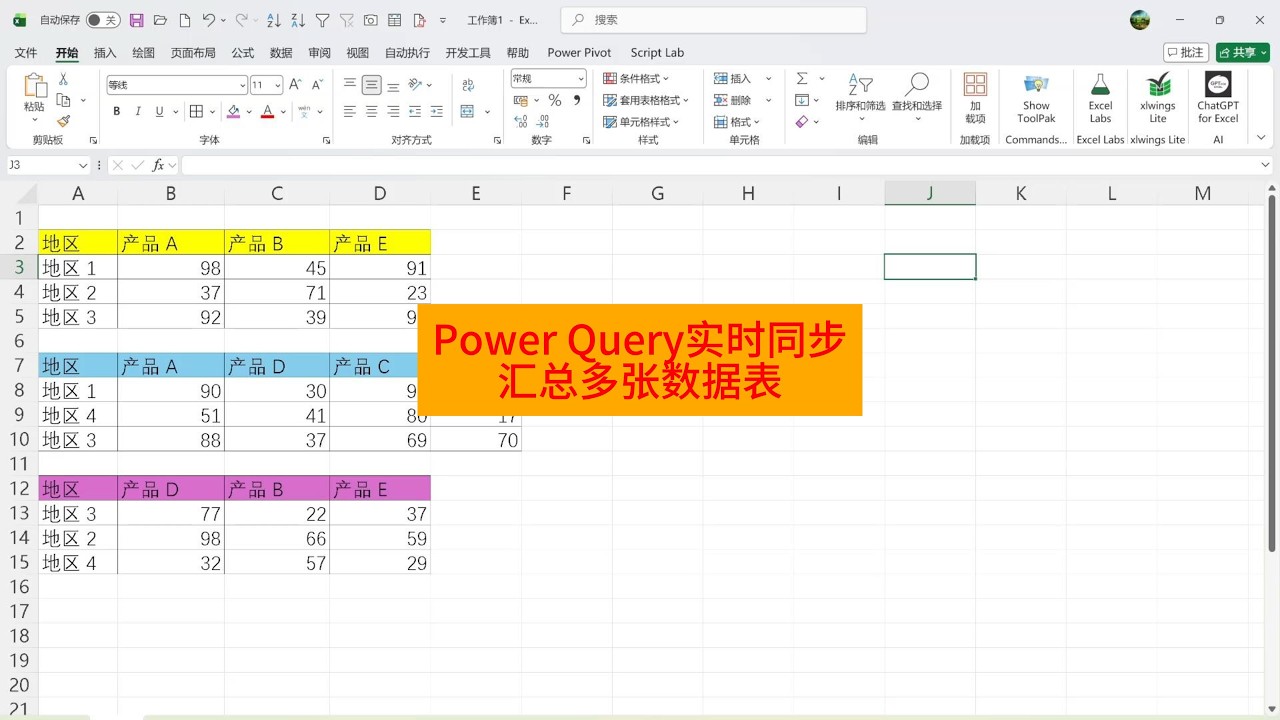Cut selection with the scissors icon
The width and height of the screenshot is (1280, 720).
[63, 79]
